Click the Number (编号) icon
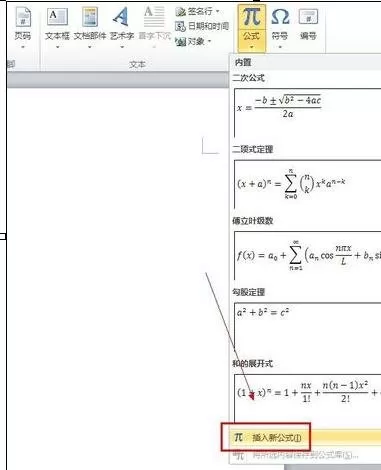Viewport: 381px width, 470px height. (308, 17)
